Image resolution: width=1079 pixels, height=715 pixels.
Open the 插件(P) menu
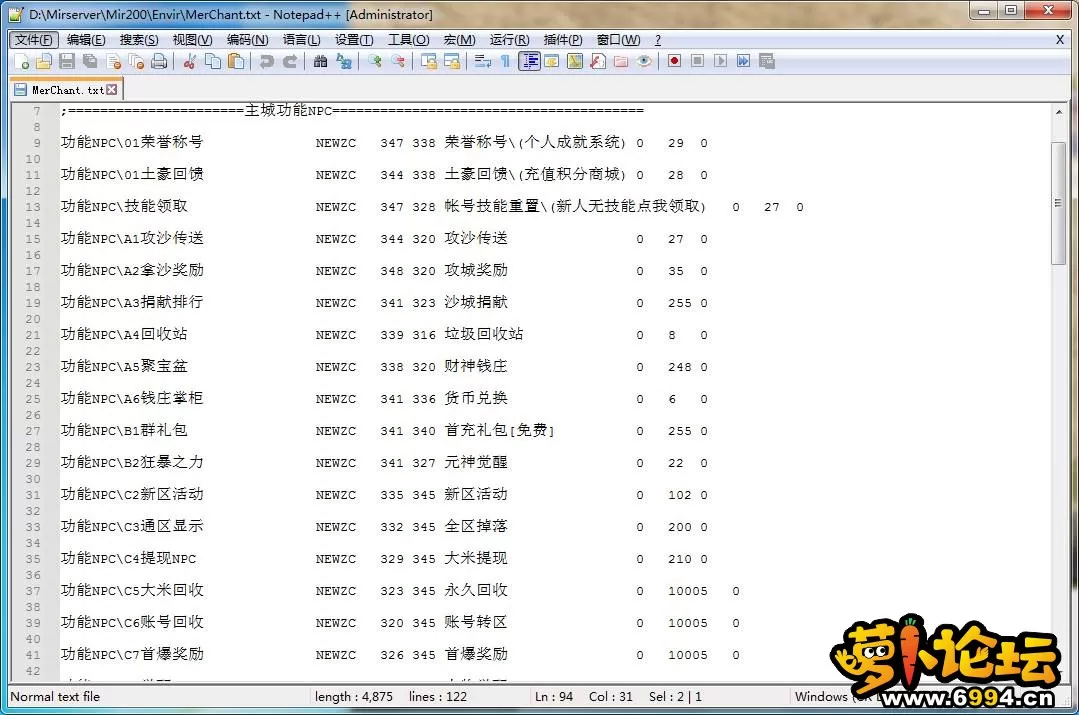pyautogui.click(x=562, y=40)
